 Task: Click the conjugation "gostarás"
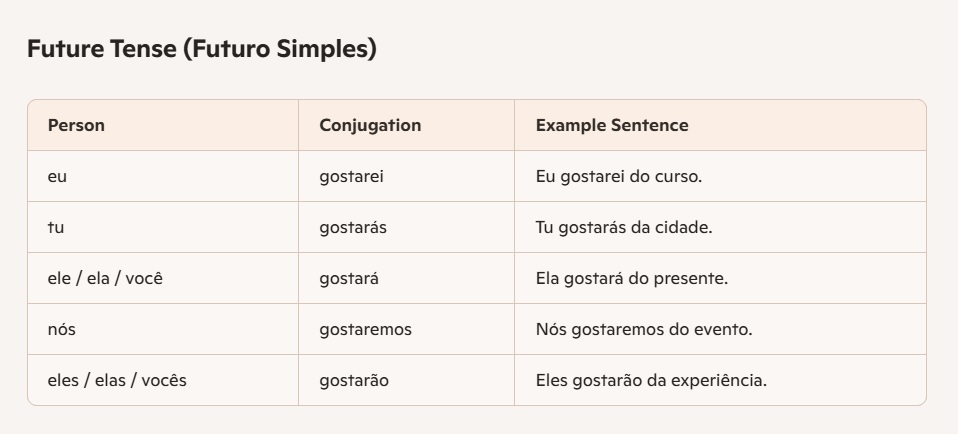pyautogui.click(x=353, y=228)
